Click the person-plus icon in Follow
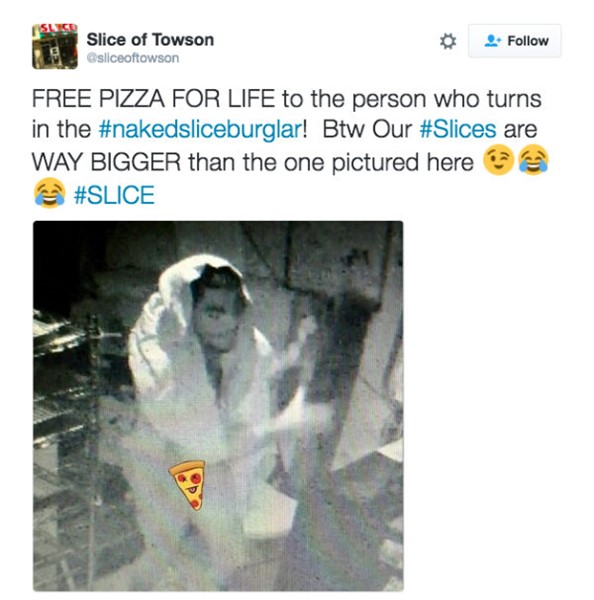 (x=492, y=41)
